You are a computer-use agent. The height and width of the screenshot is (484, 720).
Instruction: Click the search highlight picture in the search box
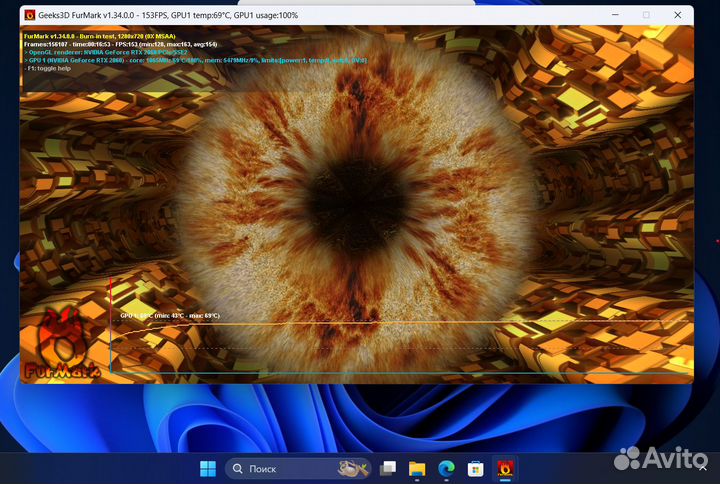click(353, 468)
